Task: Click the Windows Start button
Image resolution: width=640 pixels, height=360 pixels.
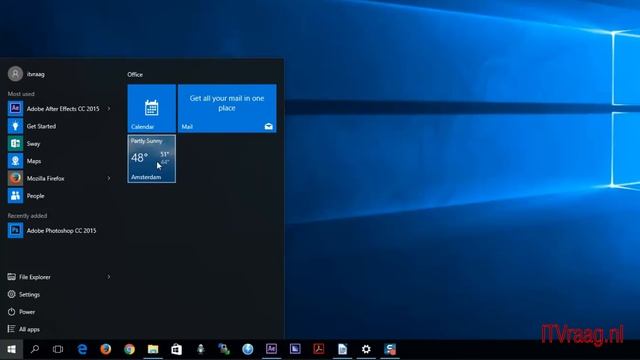Action: coord(11,349)
